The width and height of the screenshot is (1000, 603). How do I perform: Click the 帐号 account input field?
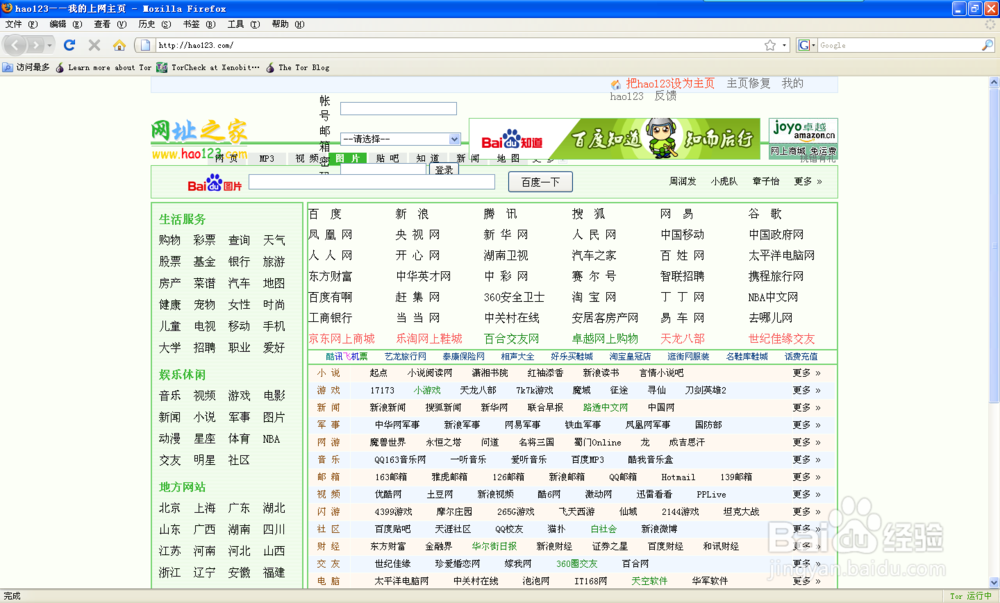tap(398, 108)
